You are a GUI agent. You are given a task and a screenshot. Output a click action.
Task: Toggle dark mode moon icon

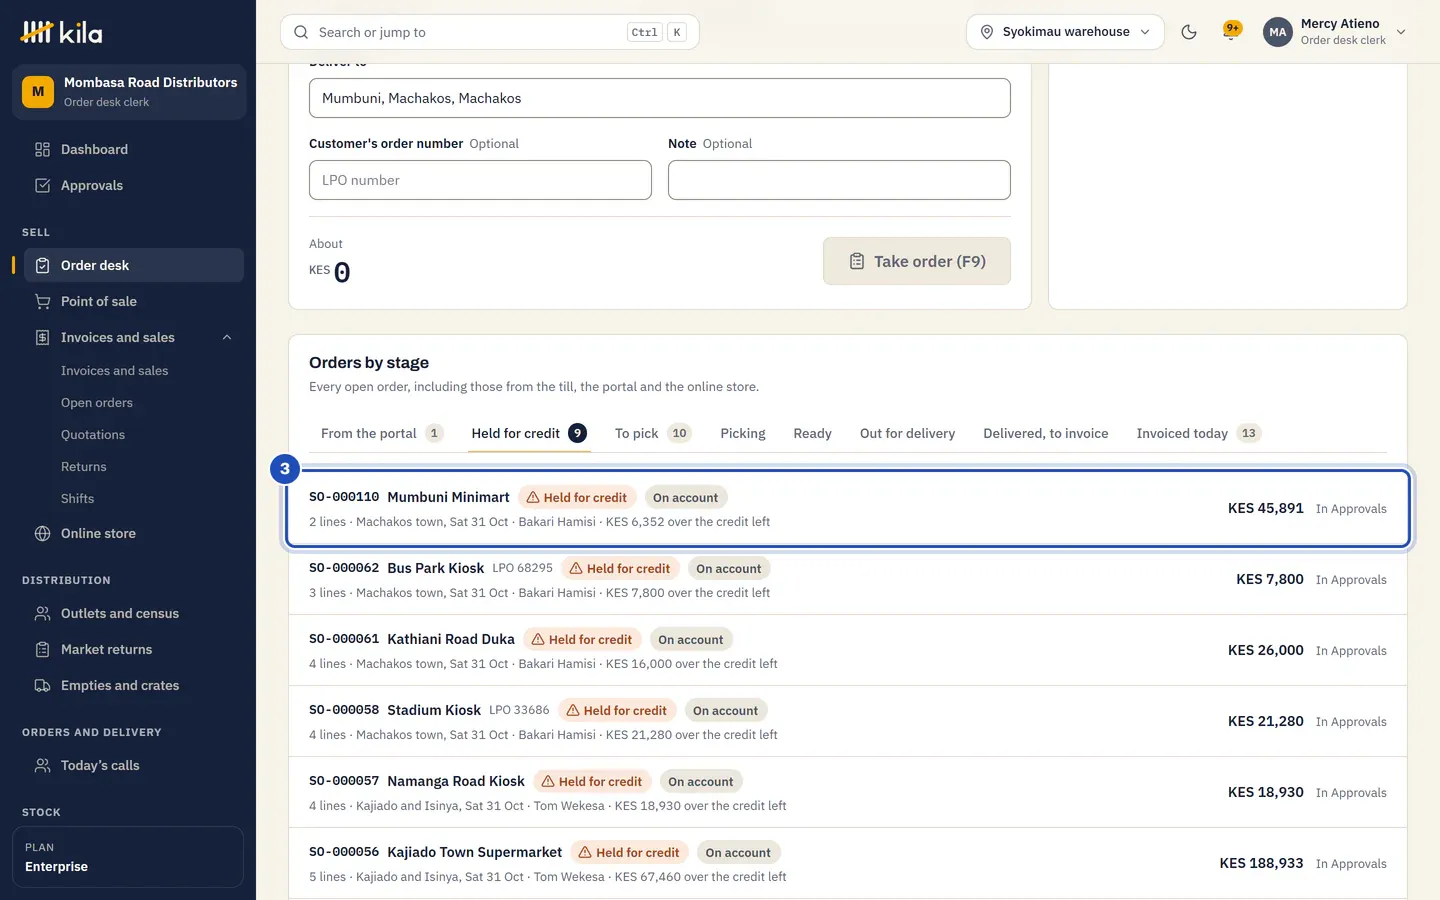point(1189,32)
